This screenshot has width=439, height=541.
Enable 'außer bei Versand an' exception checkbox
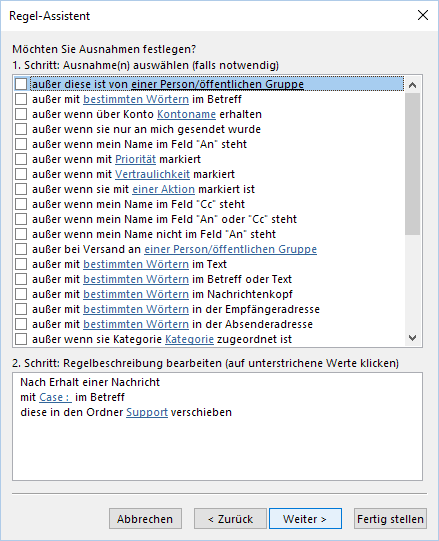coord(21,249)
